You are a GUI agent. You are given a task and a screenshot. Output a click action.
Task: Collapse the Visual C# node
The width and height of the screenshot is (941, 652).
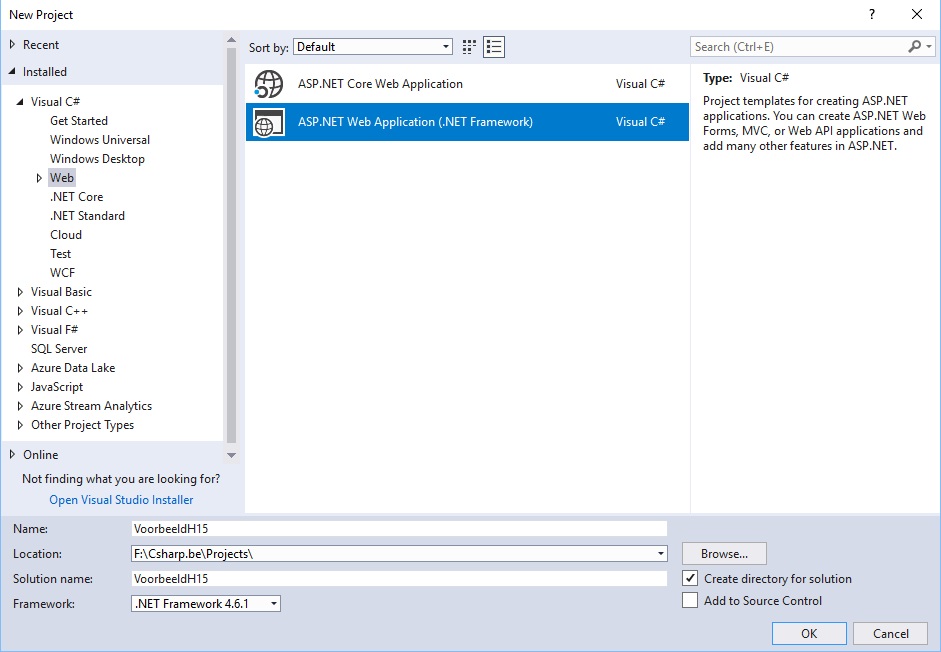point(20,101)
